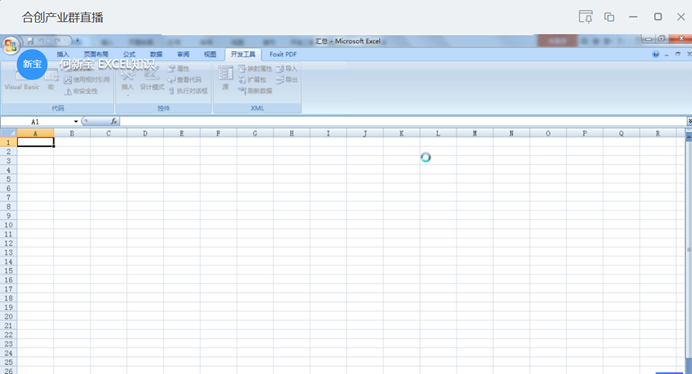Click 查看代码 view code

point(184,80)
